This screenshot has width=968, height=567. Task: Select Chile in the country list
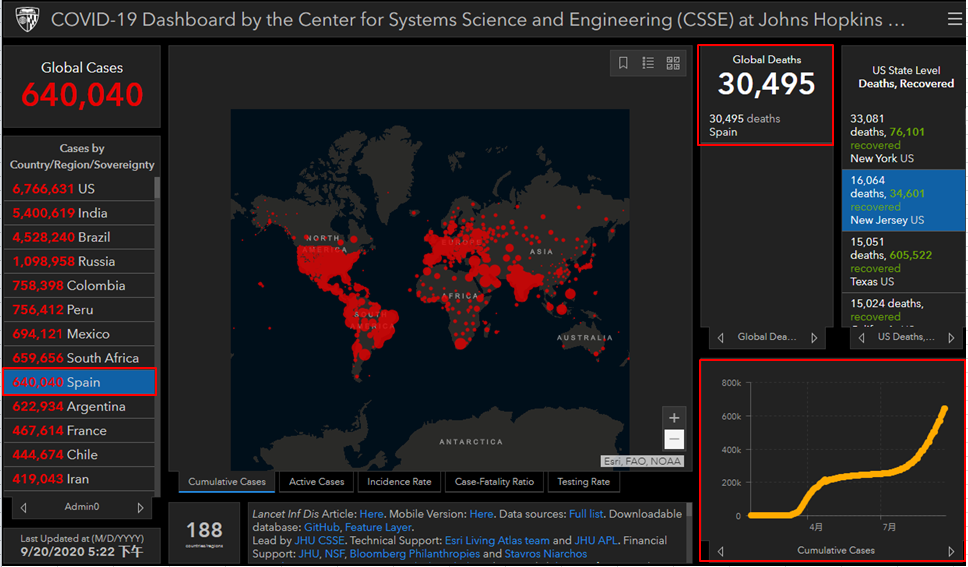pyautogui.click(x=79, y=455)
